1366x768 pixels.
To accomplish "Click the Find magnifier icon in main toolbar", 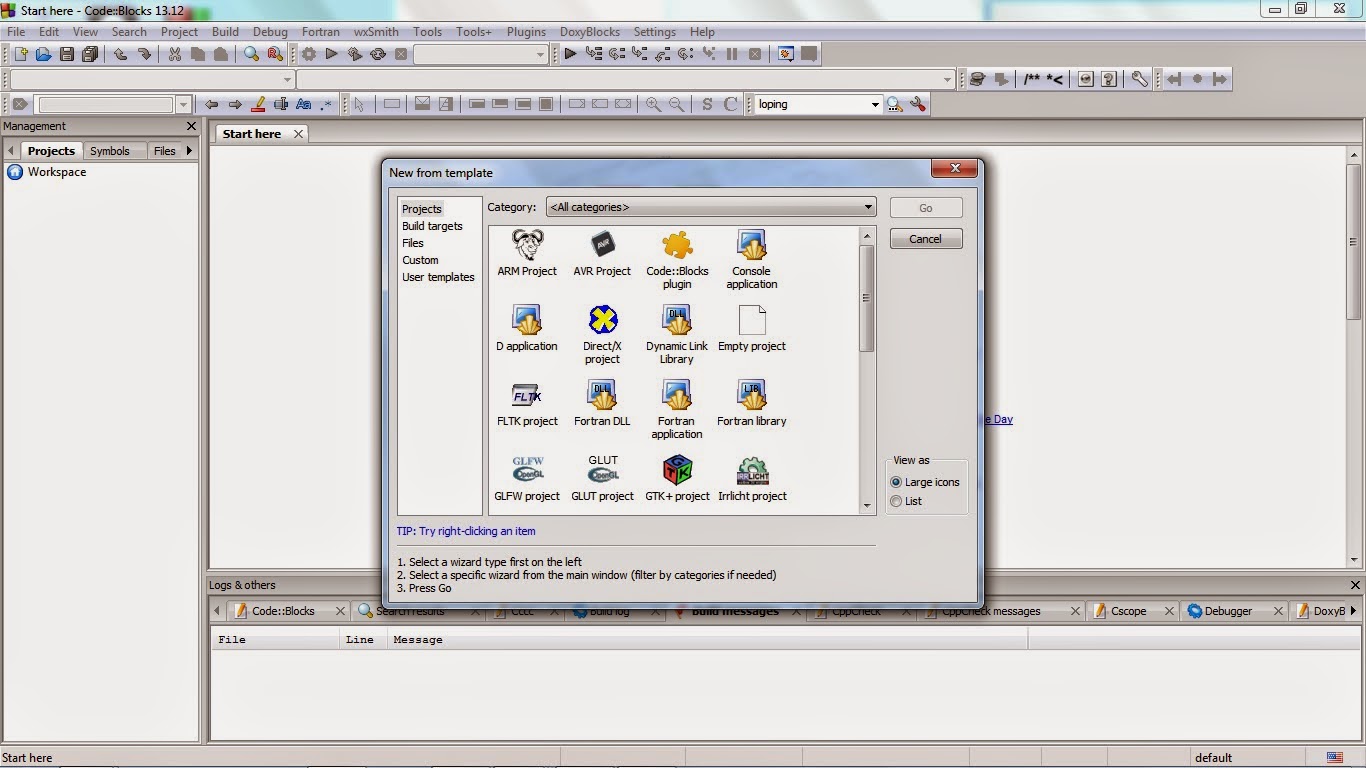I will pyautogui.click(x=251, y=54).
